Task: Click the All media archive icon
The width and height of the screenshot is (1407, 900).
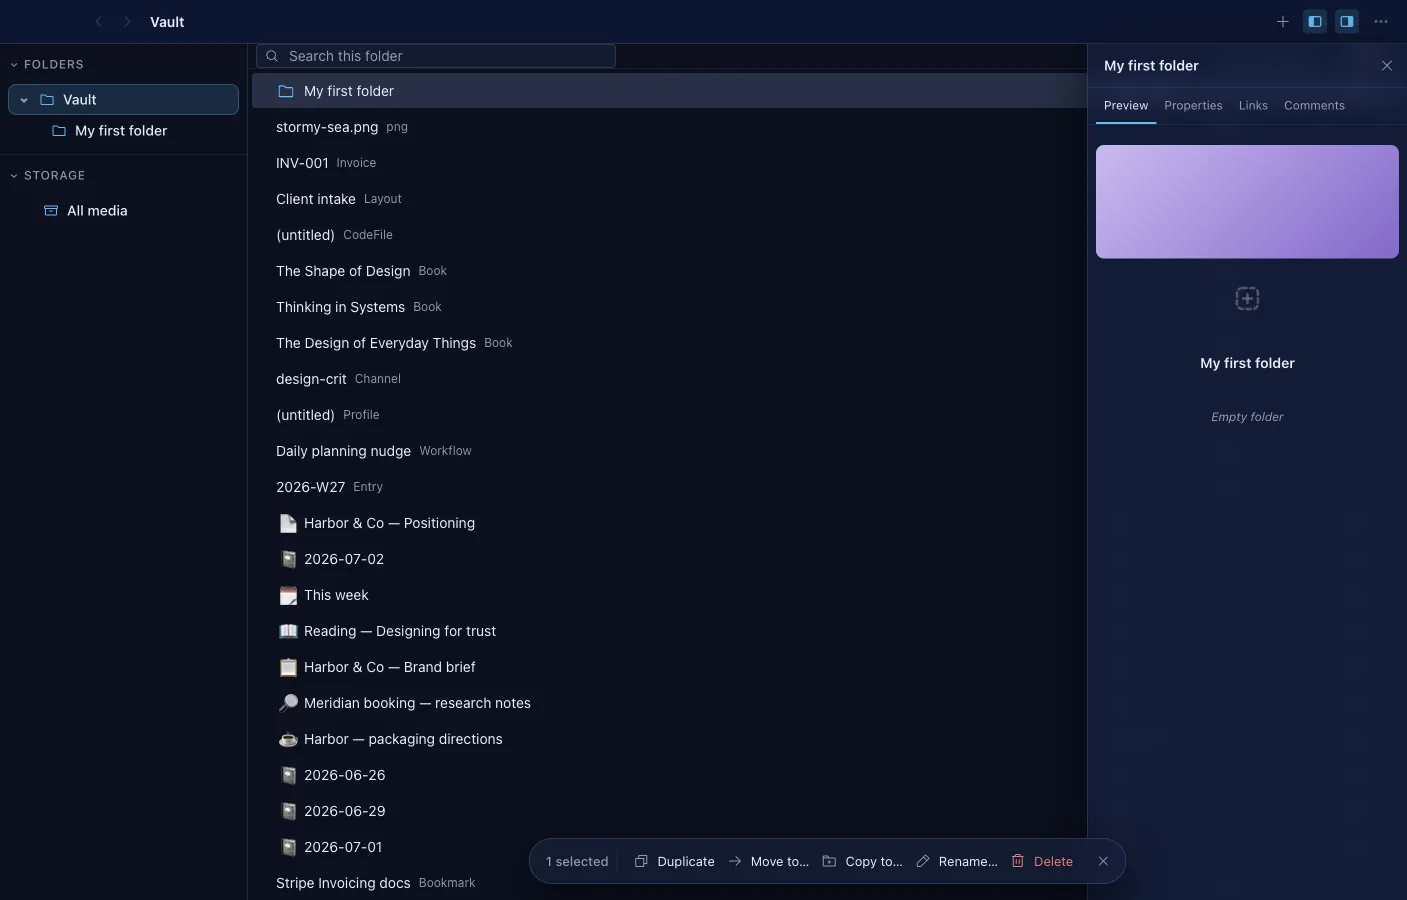Action: click(51, 211)
